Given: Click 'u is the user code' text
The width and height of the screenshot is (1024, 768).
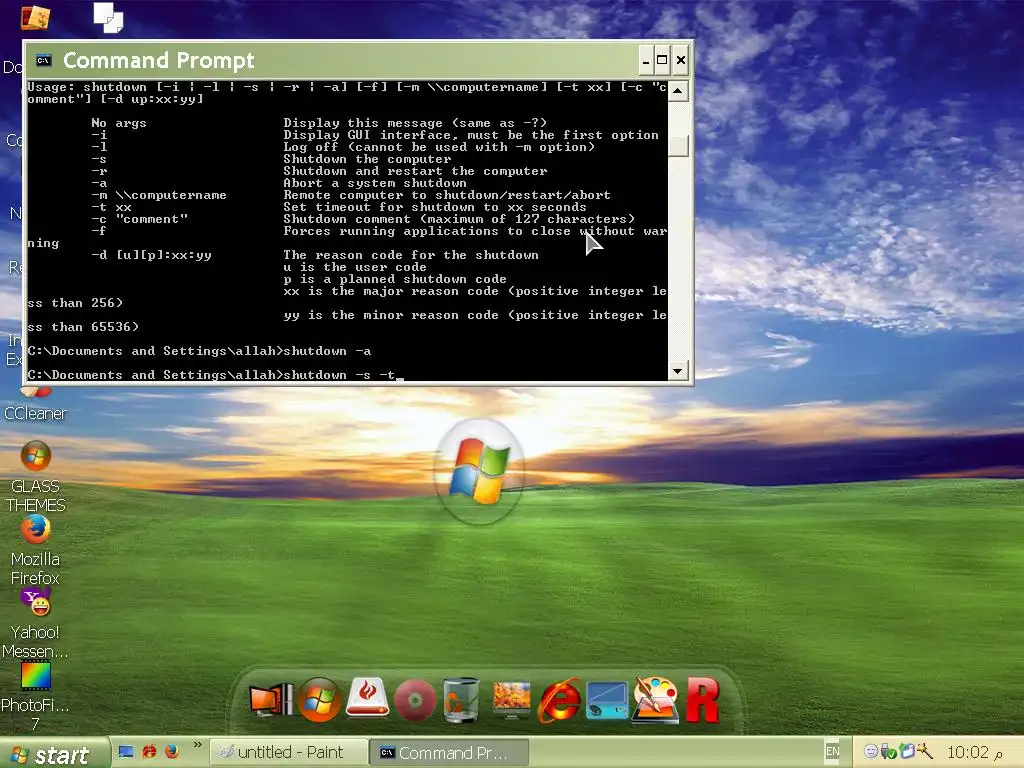Looking at the screenshot, I should [355, 267].
